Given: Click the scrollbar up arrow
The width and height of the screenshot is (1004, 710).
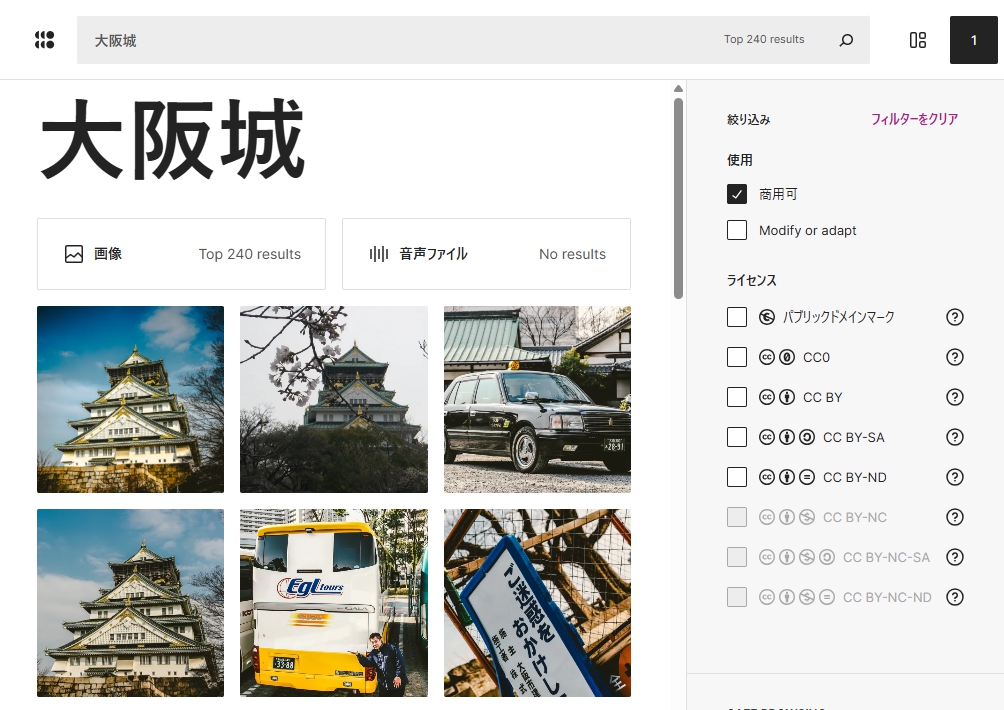Looking at the screenshot, I should pyautogui.click(x=678, y=89).
